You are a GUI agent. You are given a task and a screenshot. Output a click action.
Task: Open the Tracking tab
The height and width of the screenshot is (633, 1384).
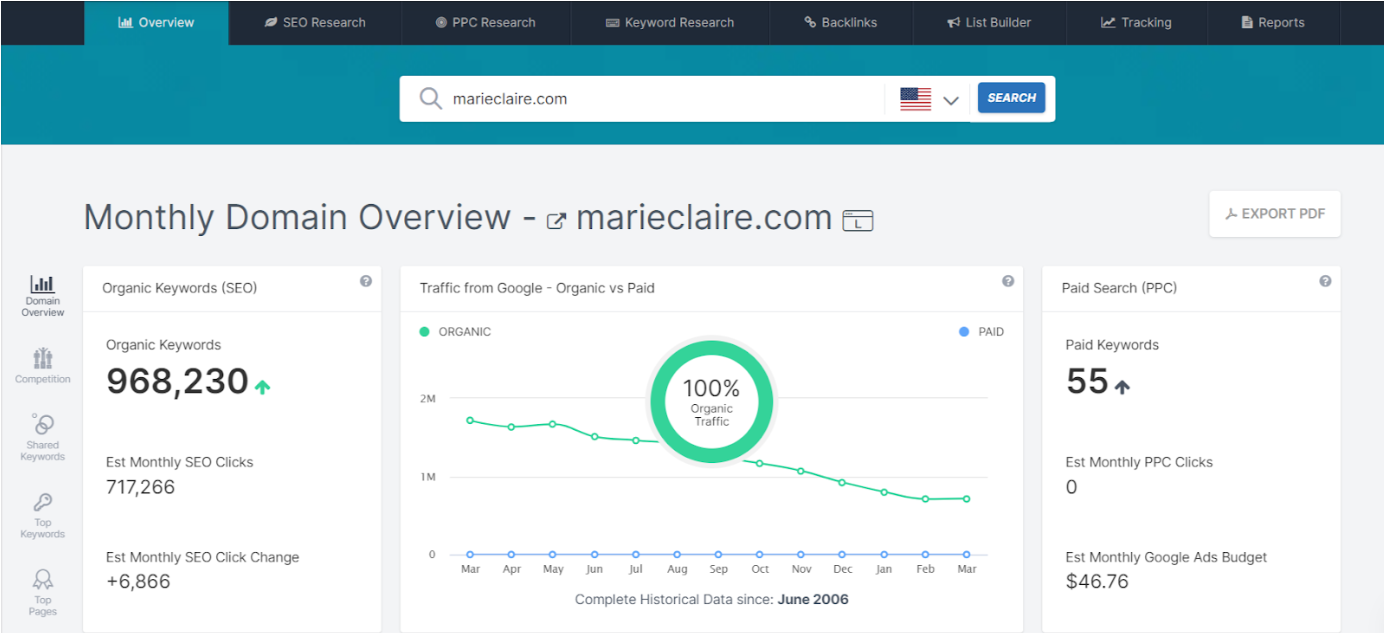coord(1136,22)
